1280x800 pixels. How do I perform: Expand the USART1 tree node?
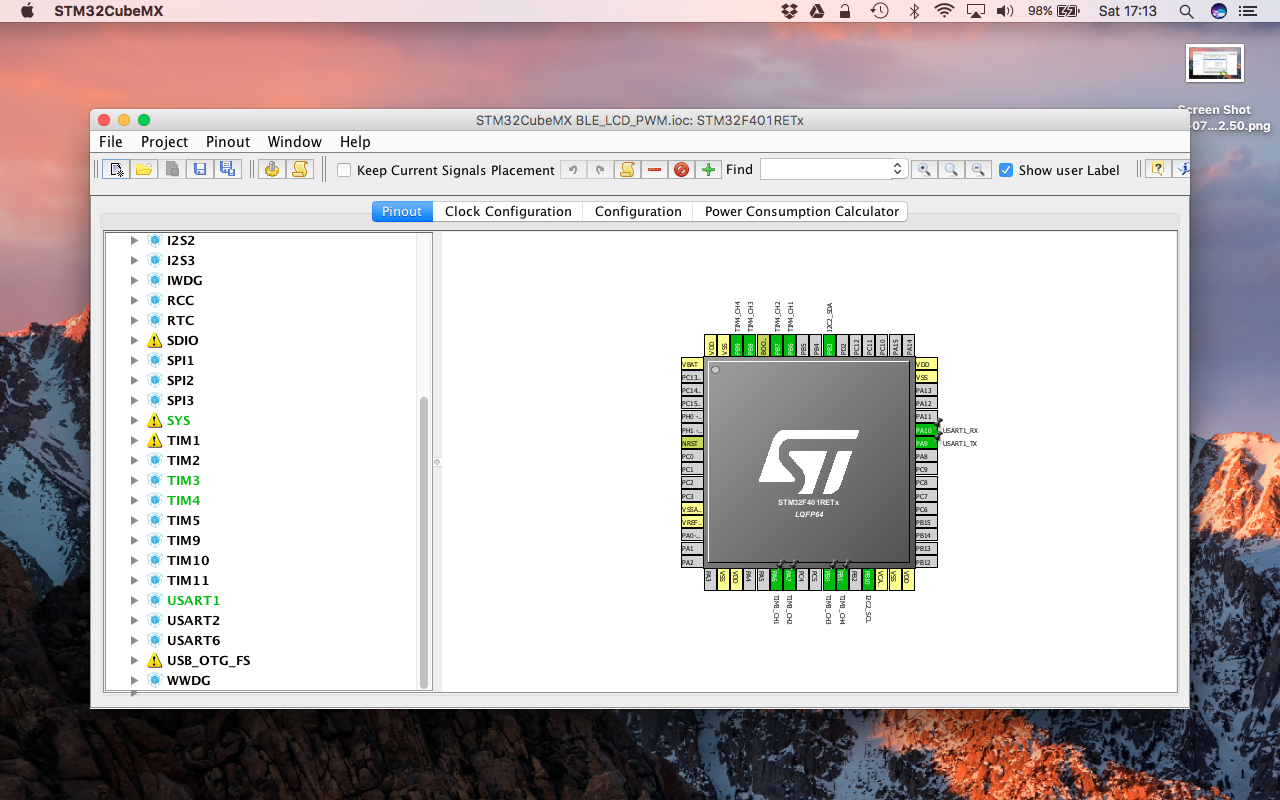pos(134,600)
